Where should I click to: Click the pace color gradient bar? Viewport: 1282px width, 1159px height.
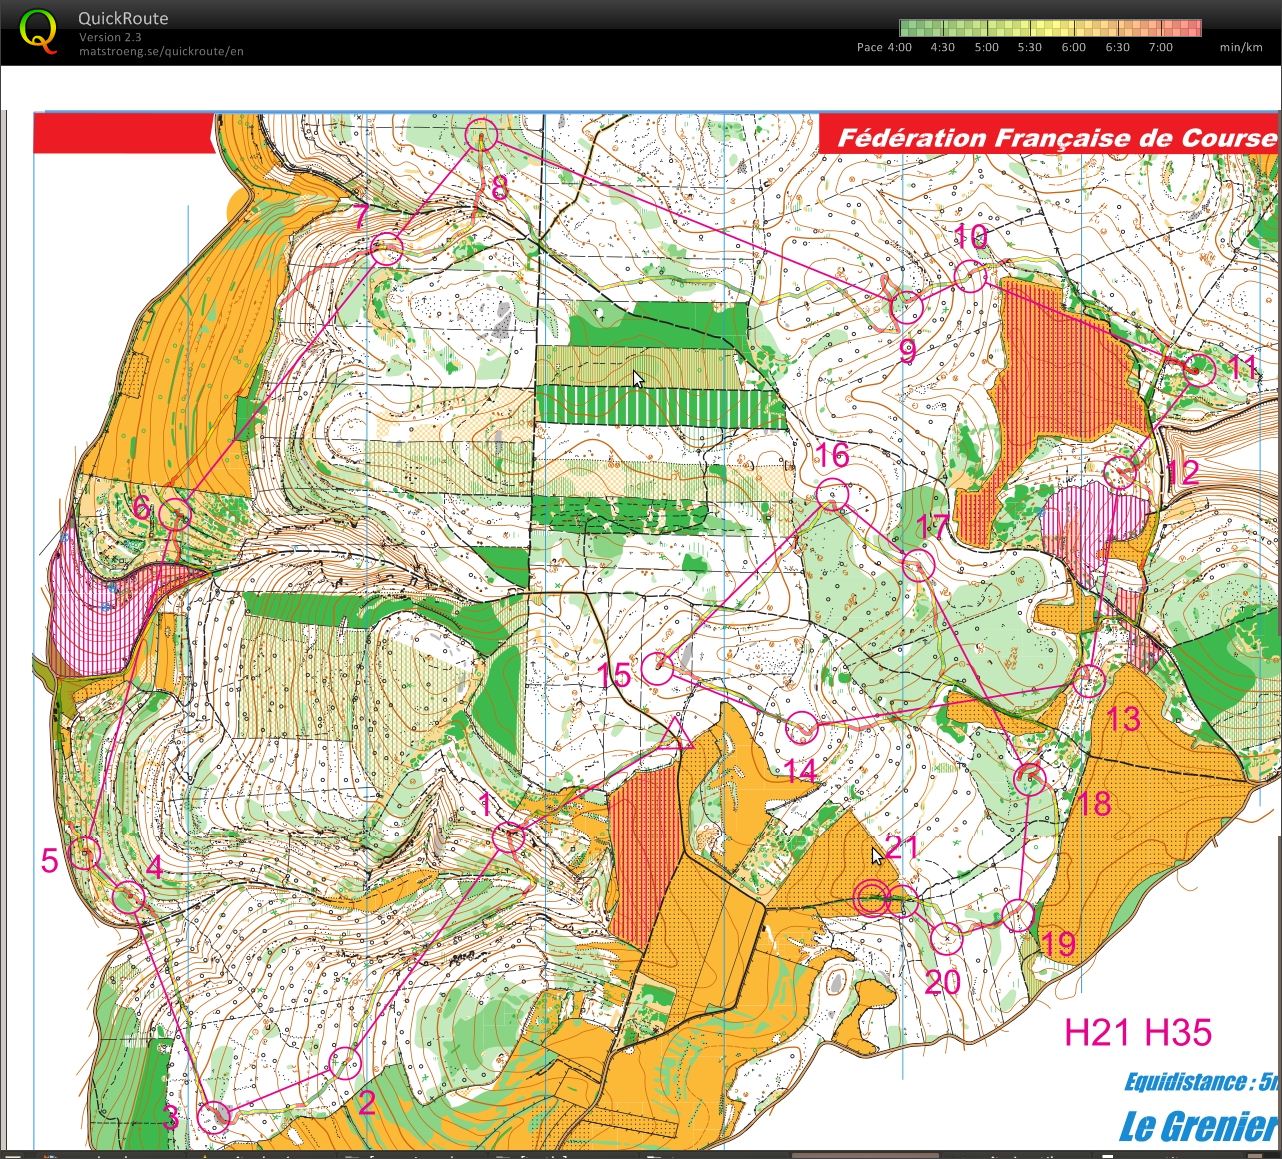(1050, 28)
